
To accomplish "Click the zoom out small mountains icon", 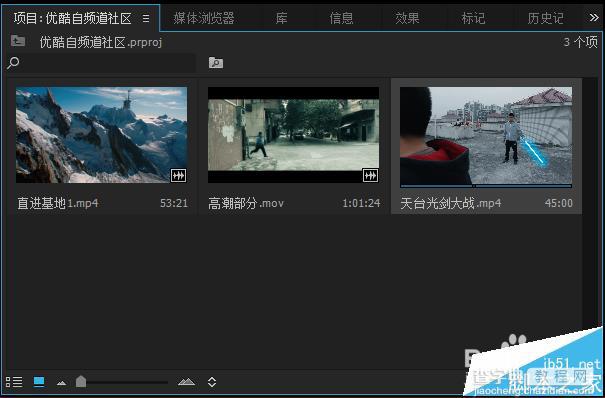I will (x=61, y=383).
